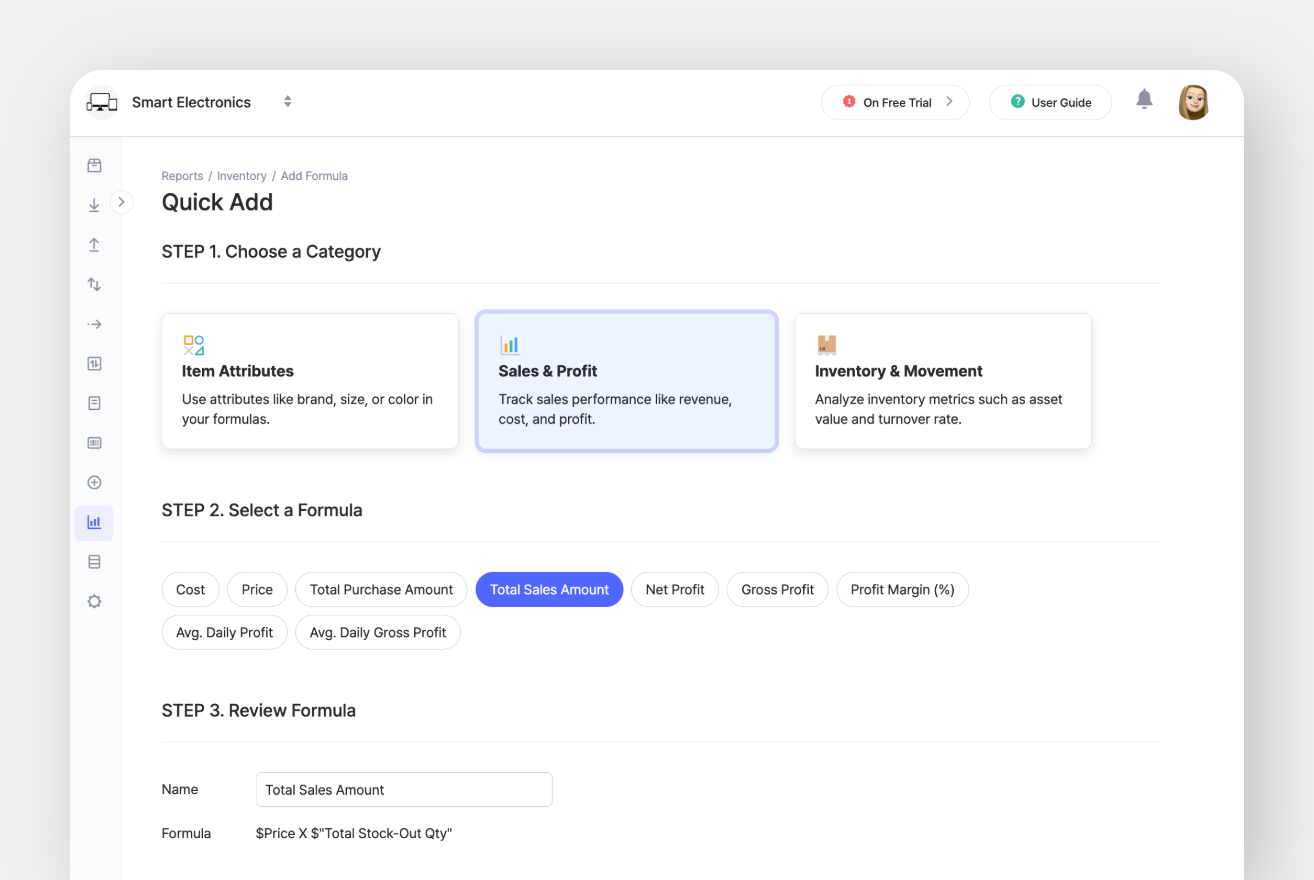The height and width of the screenshot is (880, 1314).
Task: Open the Smart Electronics workspace switcher
Action: point(287,101)
